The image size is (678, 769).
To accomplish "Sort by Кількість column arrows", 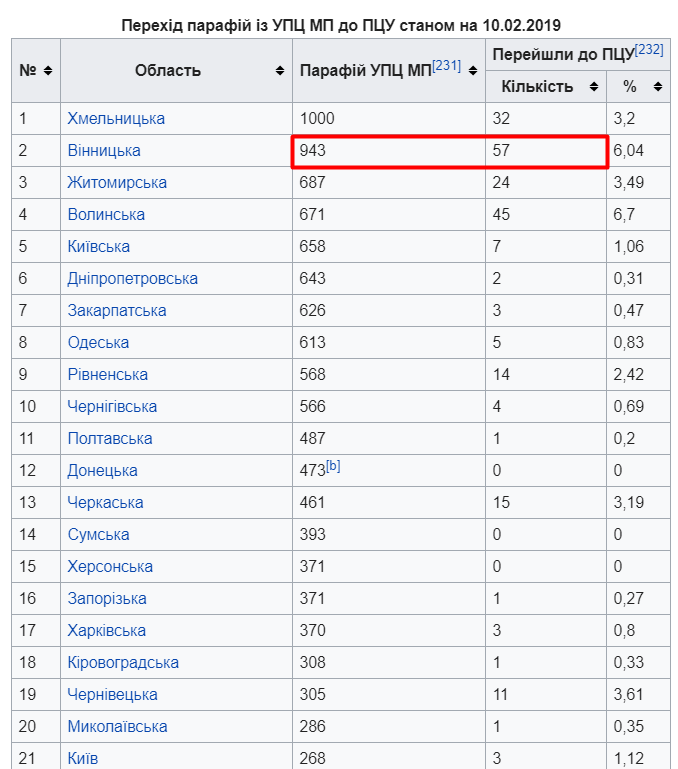I will pyautogui.click(x=593, y=87).
